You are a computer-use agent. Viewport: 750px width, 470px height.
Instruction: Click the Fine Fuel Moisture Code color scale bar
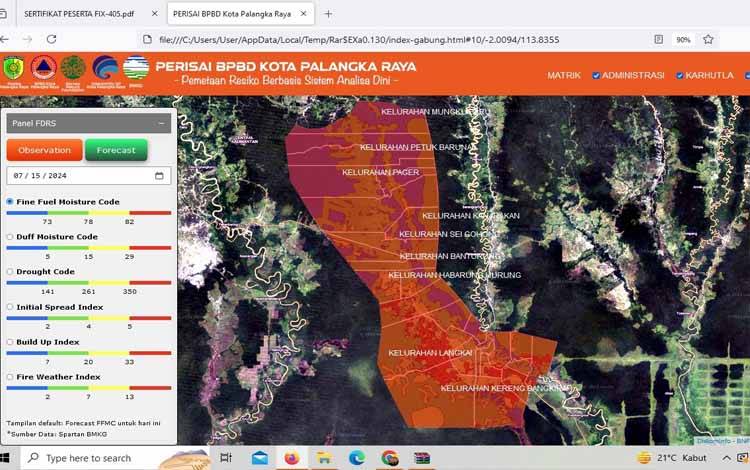point(88,213)
